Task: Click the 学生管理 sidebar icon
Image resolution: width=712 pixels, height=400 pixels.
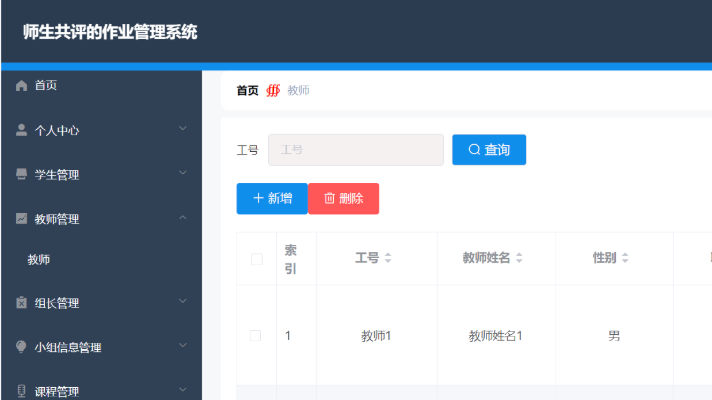Action: [22, 174]
